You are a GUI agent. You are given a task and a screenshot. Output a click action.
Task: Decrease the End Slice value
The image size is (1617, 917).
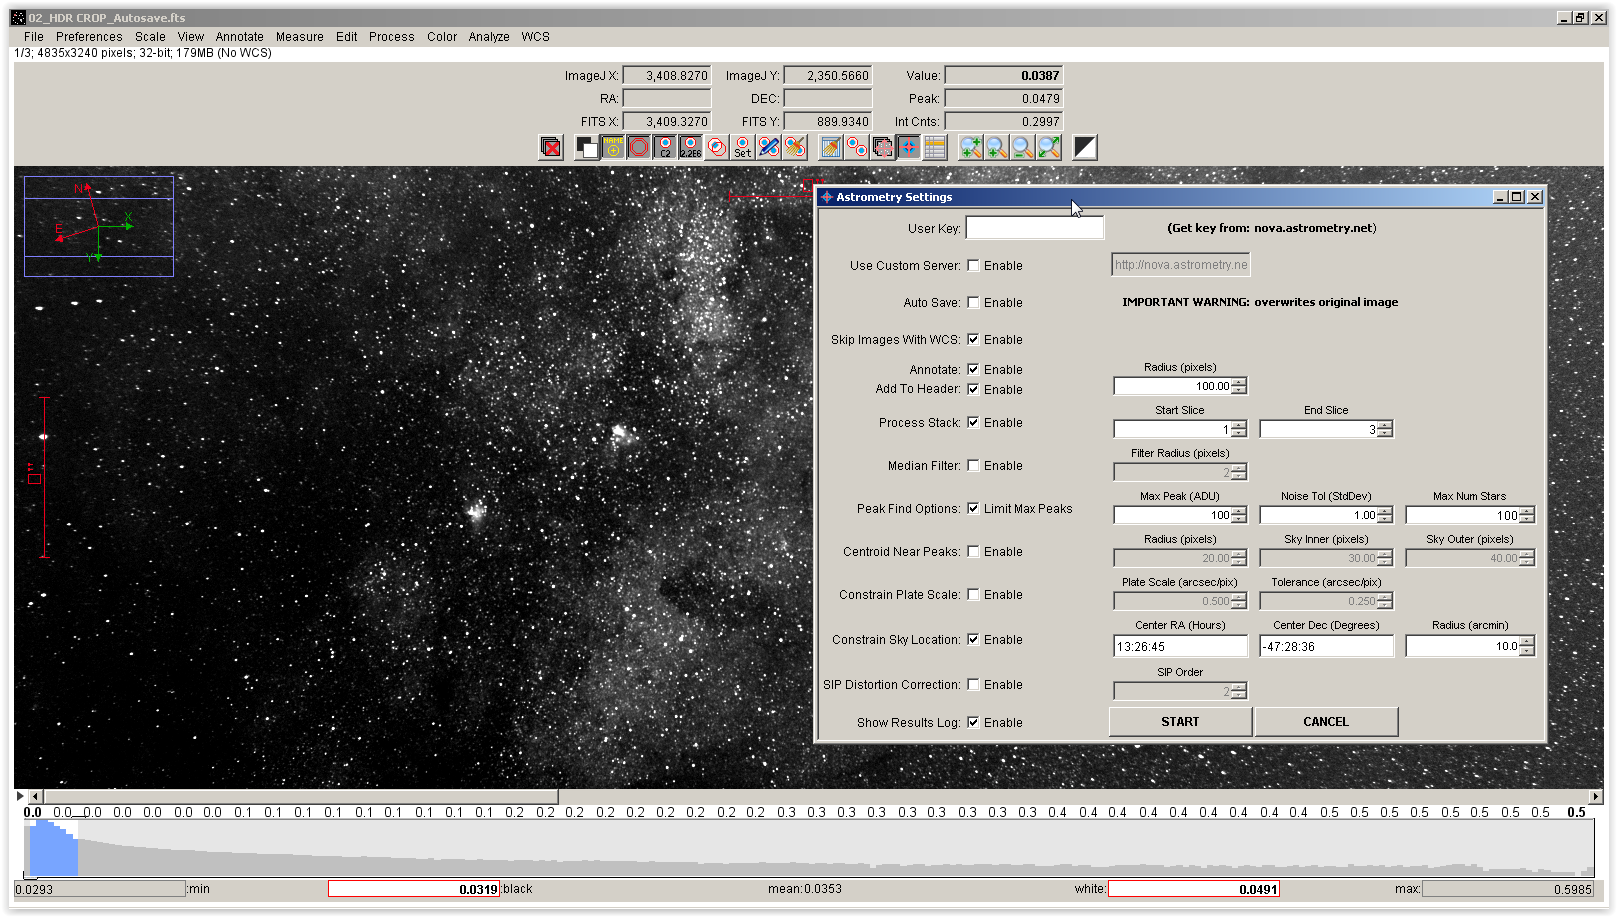(x=1385, y=433)
